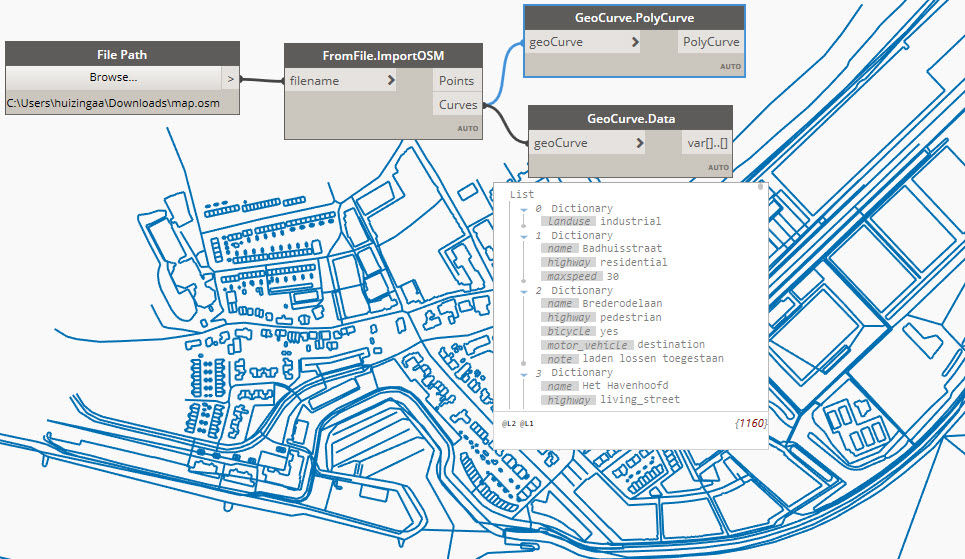This screenshot has height=559, width=965.
Task: Open filename port chevron on FromFile.ImportOSM
Action: tap(391, 80)
